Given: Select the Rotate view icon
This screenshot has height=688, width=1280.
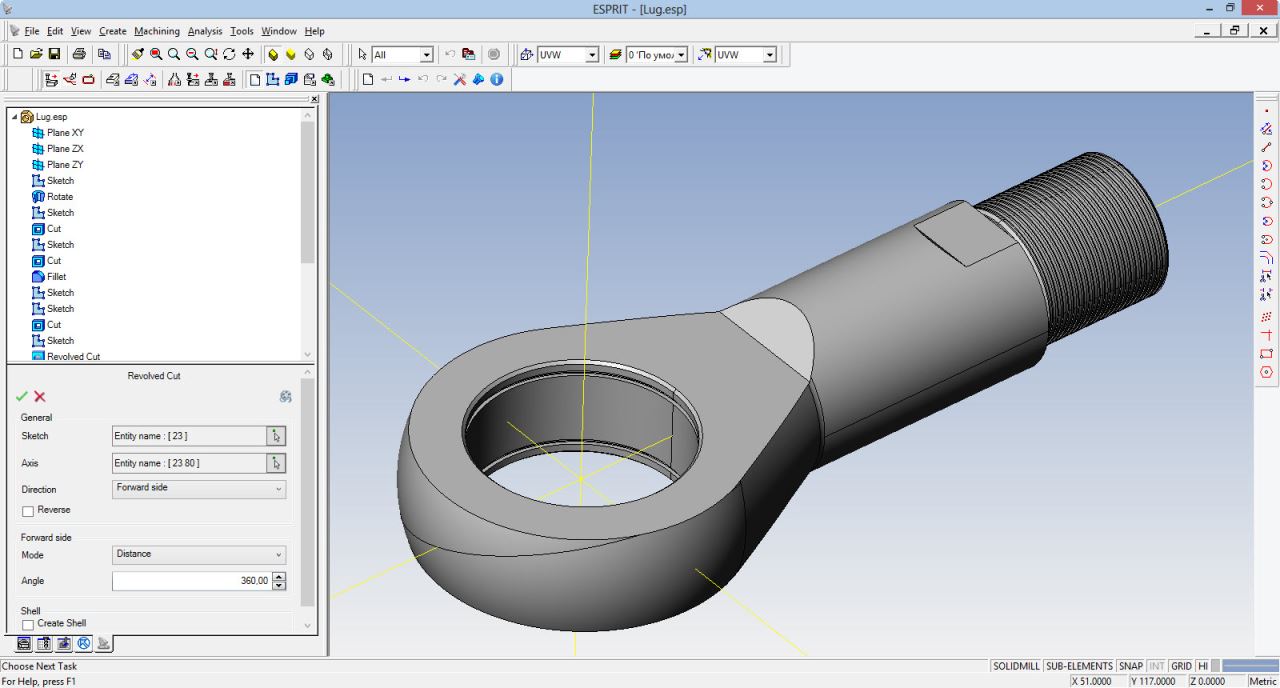Looking at the screenshot, I should point(229,54).
